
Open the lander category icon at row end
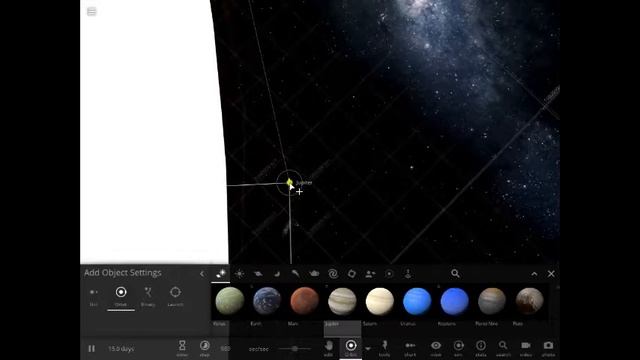[x=408, y=274]
